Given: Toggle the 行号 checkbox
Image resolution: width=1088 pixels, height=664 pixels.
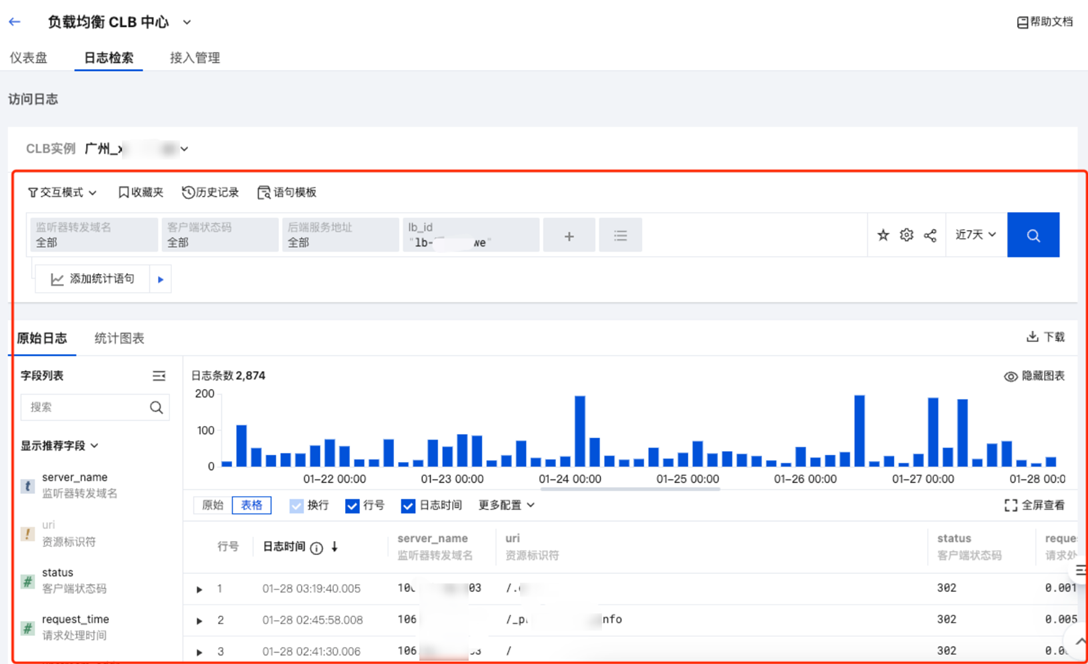Looking at the screenshot, I should coord(352,506).
